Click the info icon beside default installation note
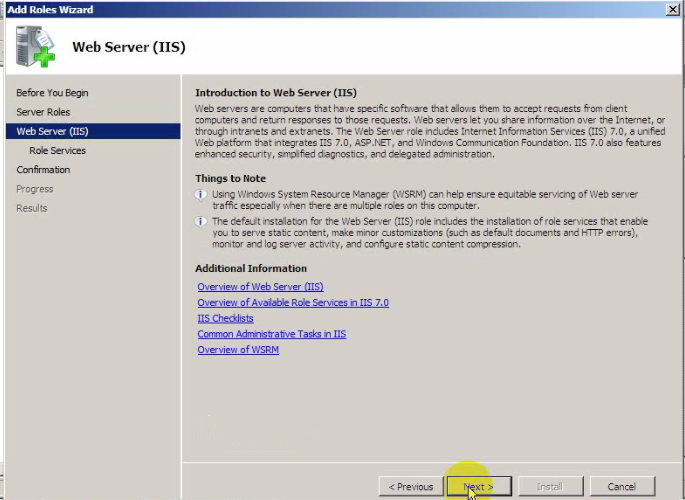Image resolution: width=685 pixels, height=500 pixels. (201, 222)
